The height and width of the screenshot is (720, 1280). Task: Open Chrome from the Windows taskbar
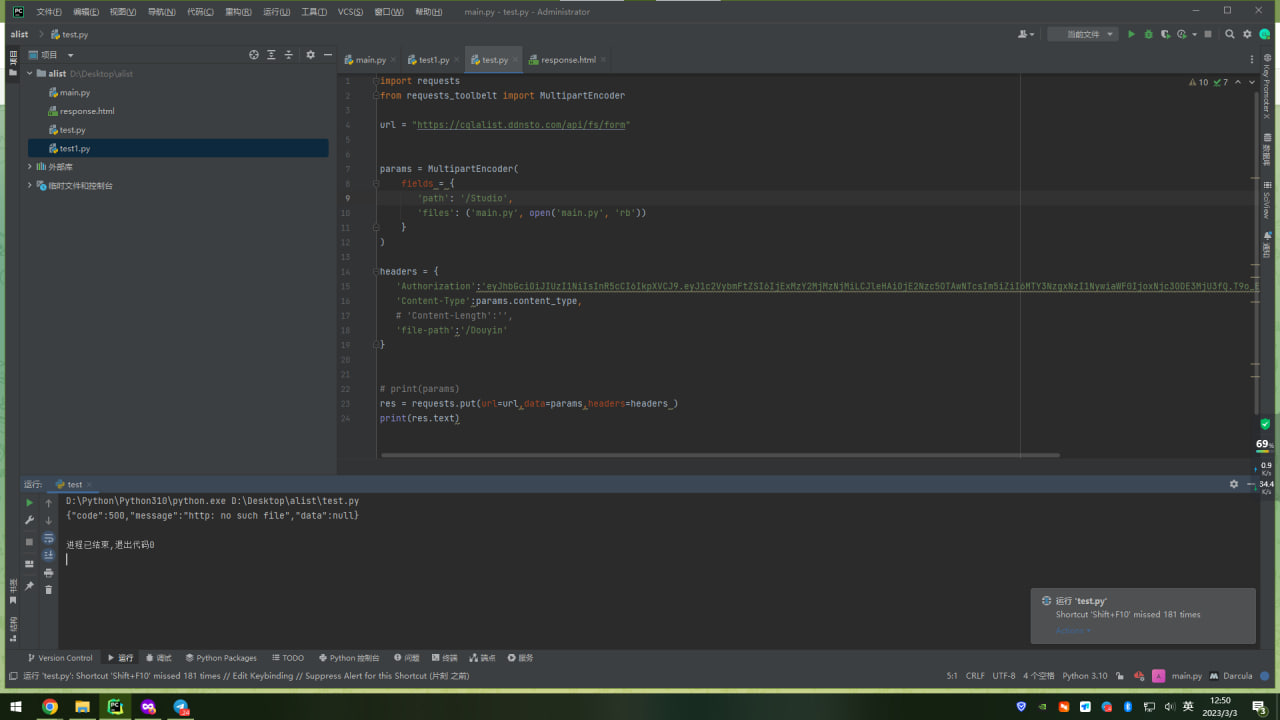coord(49,707)
